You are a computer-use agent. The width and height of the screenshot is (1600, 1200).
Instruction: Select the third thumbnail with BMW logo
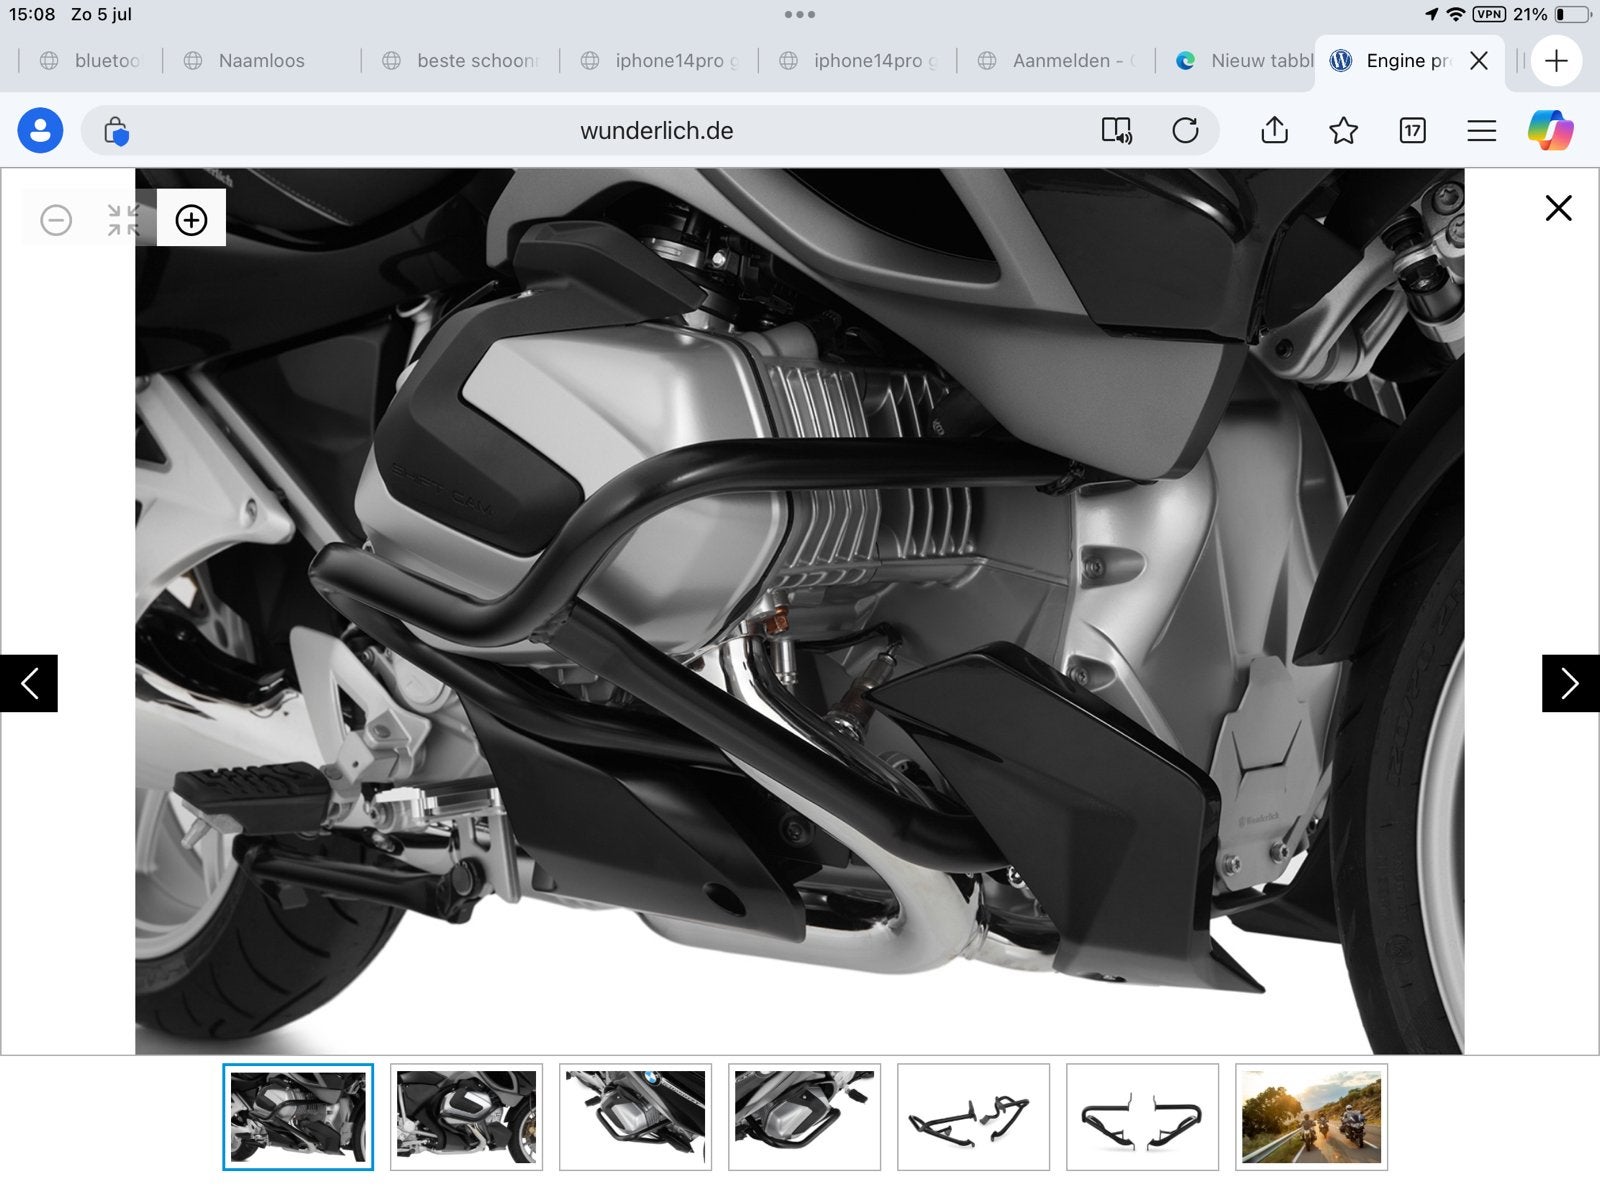click(635, 1117)
